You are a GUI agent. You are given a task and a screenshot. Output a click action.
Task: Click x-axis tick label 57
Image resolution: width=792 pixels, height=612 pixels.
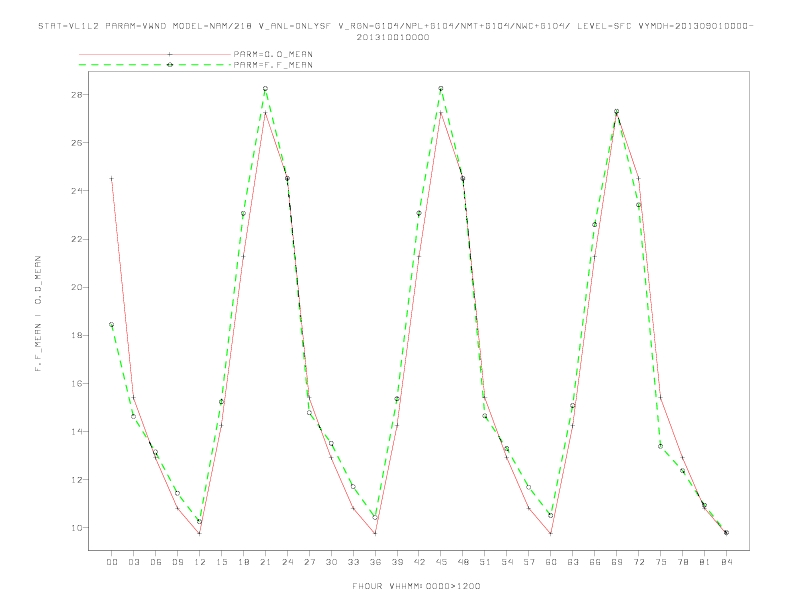tap(529, 562)
